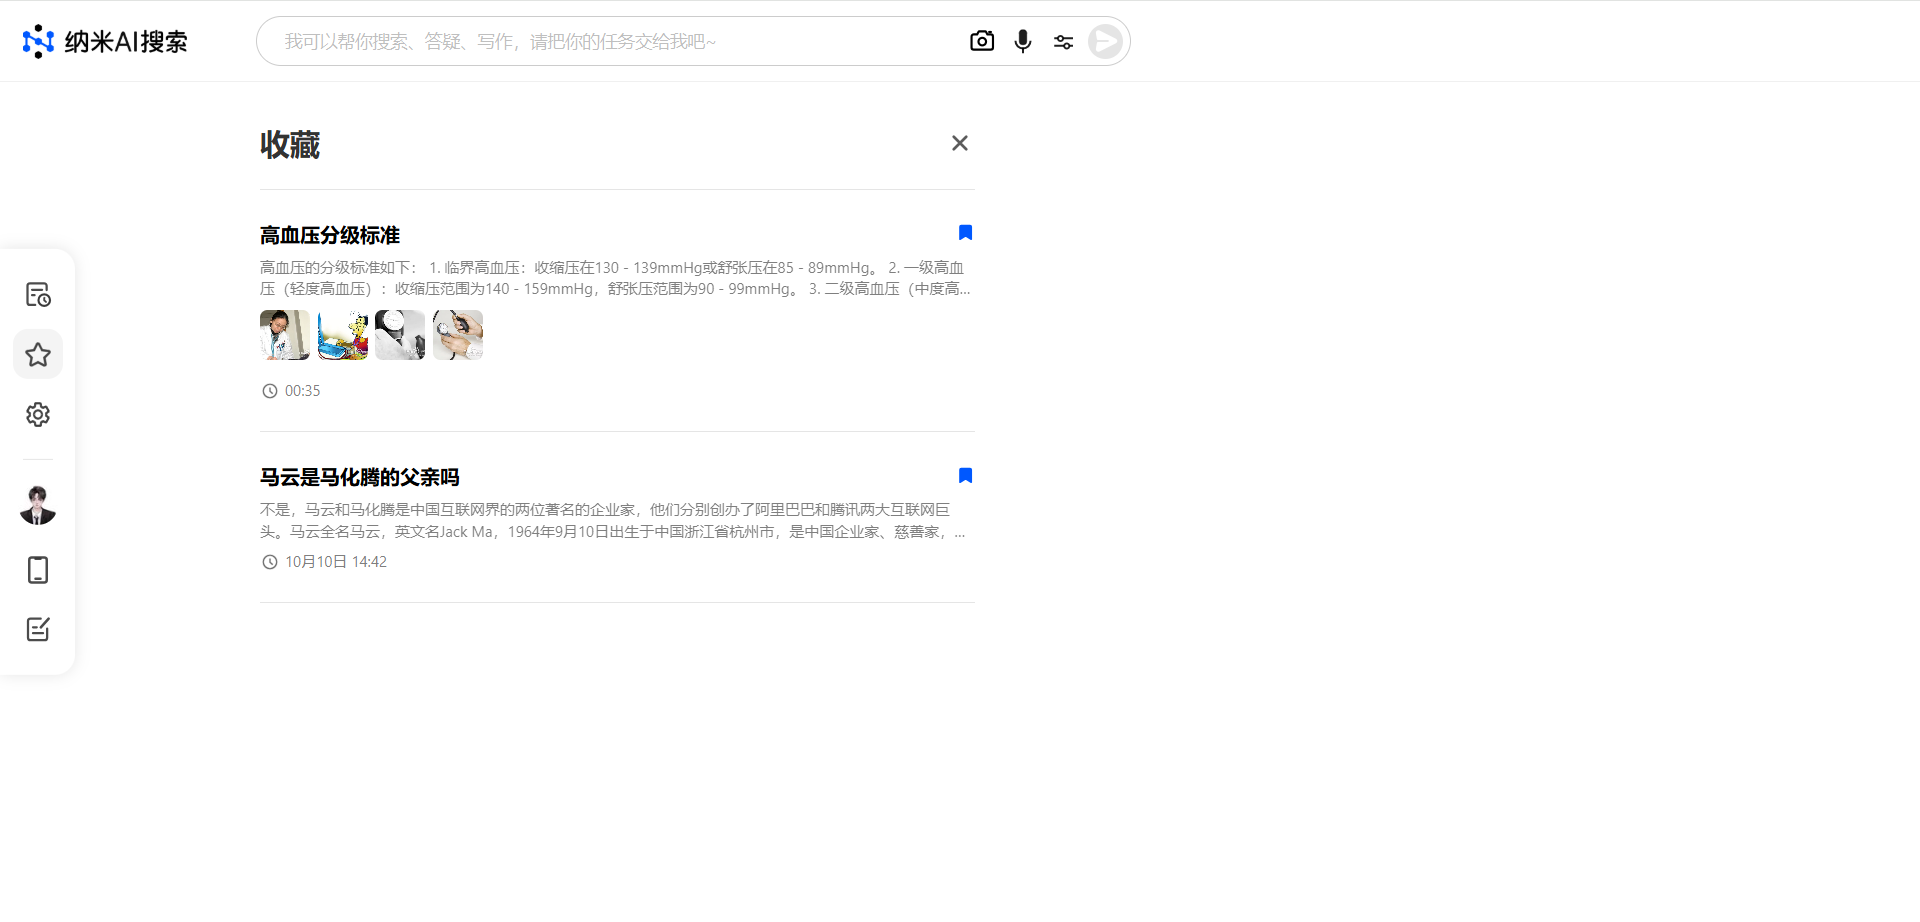
Task: Open history from sidebar
Action: click(38, 295)
